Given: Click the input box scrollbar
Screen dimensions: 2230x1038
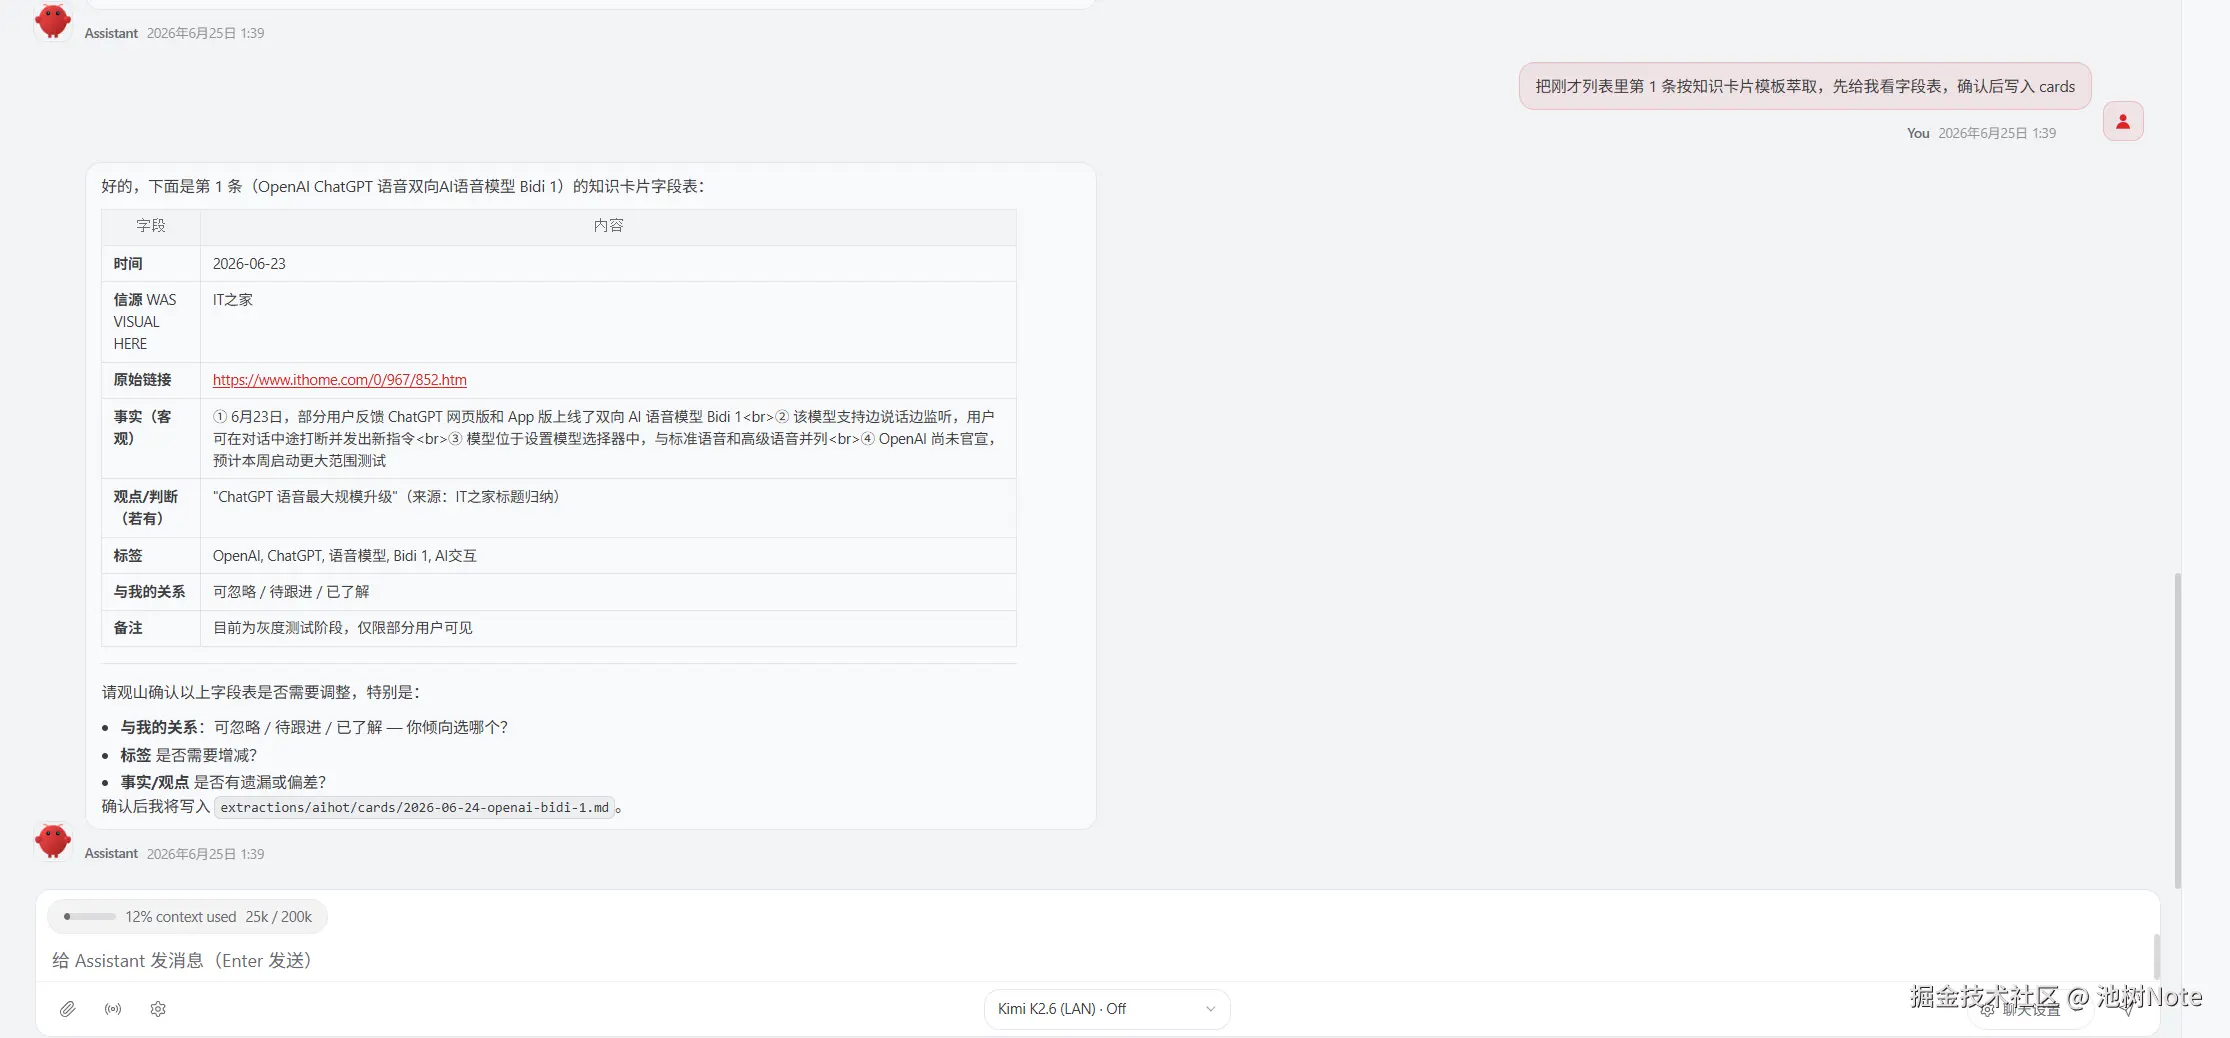Looking at the screenshot, I should (x=2156, y=957).
